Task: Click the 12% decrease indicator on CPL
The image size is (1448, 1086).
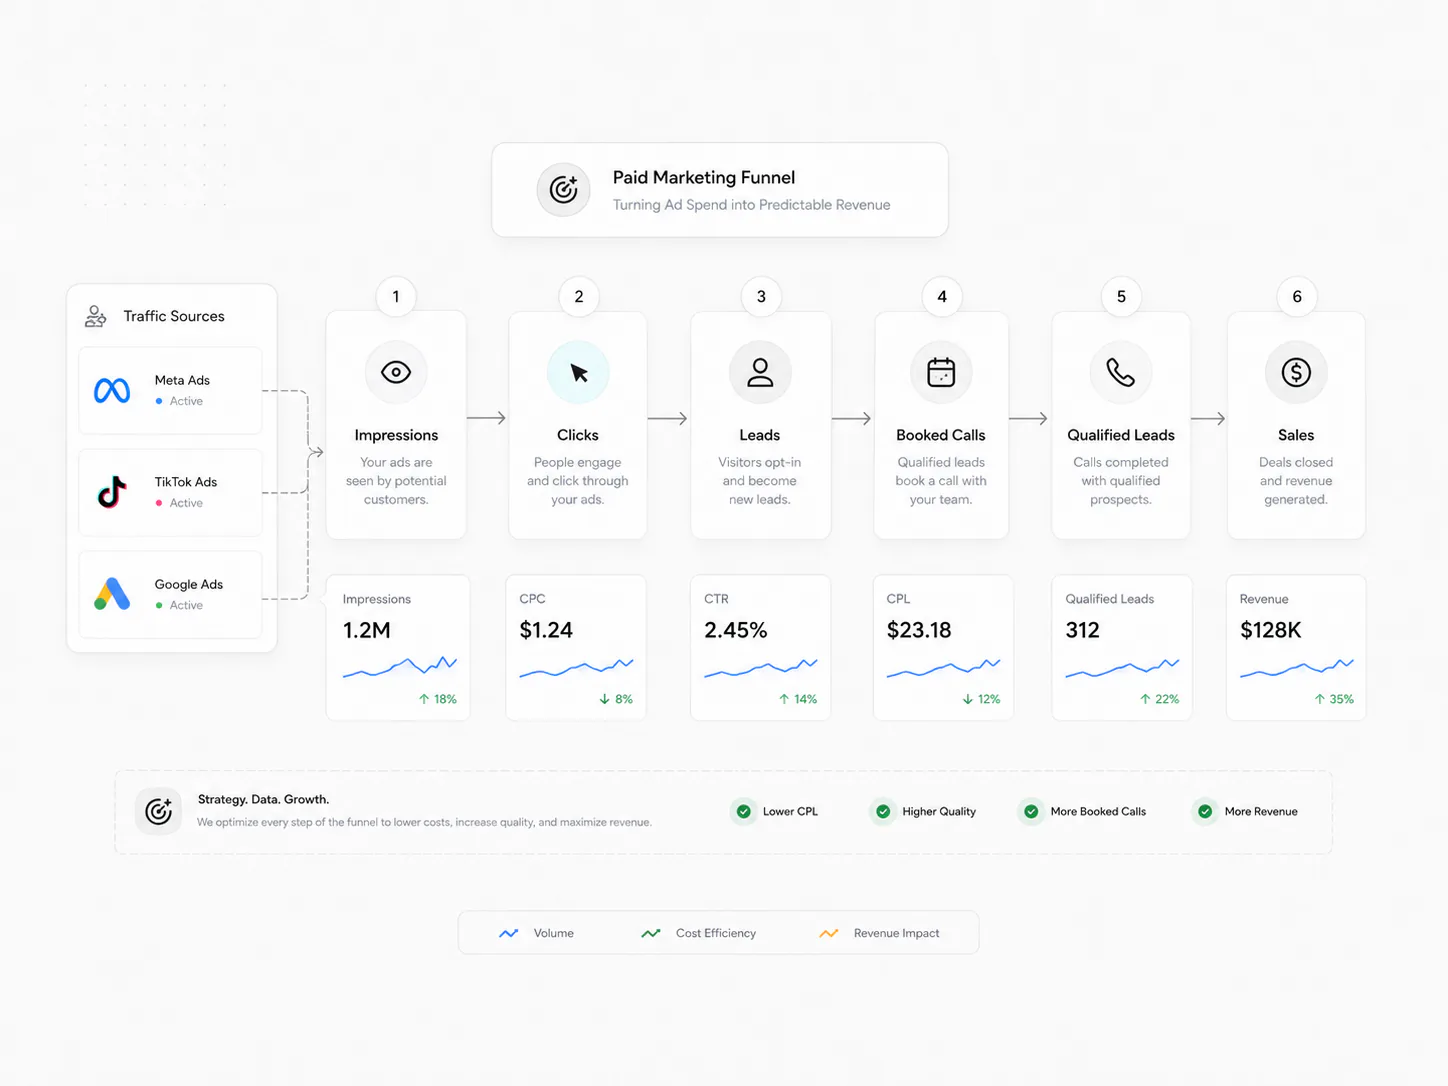Action: tap(982, 699)
